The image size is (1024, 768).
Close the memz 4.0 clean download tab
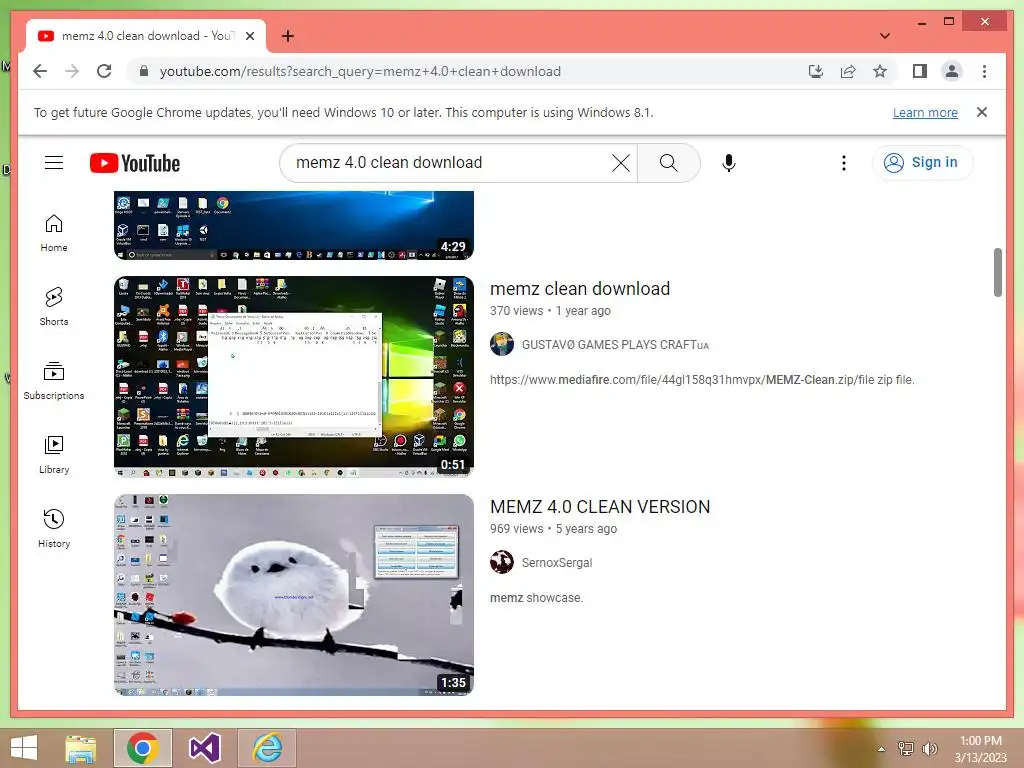point(249,36)
